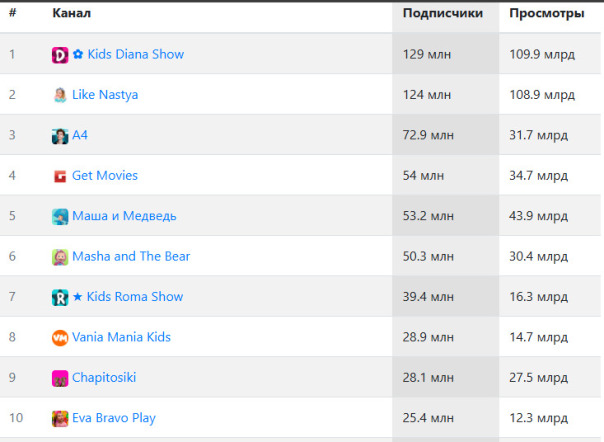Select the 28.9 млн subscribers cell
Screen dimensions: 604x442
(x=446, y=337)
